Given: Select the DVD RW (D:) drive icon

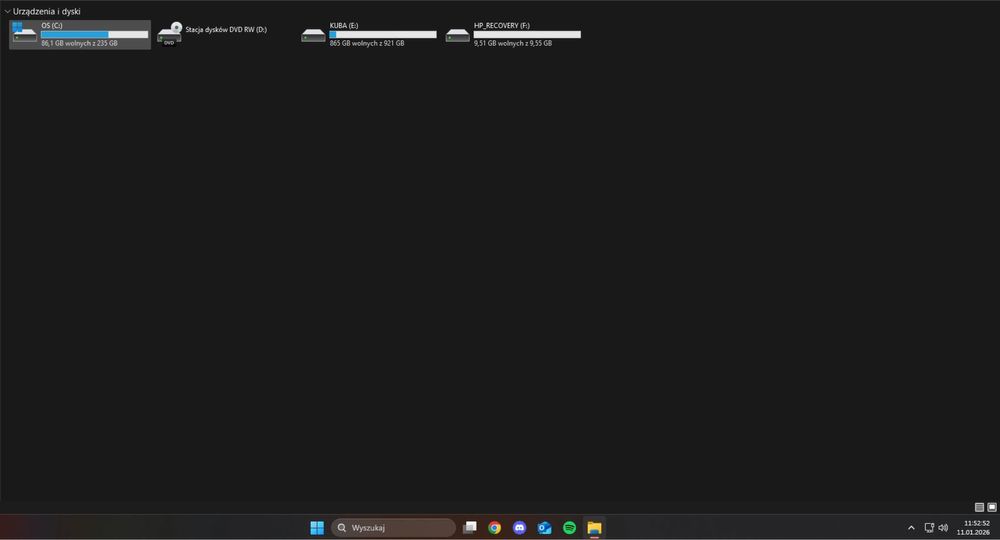Looking at the screenshot, I should click(170, 34).
